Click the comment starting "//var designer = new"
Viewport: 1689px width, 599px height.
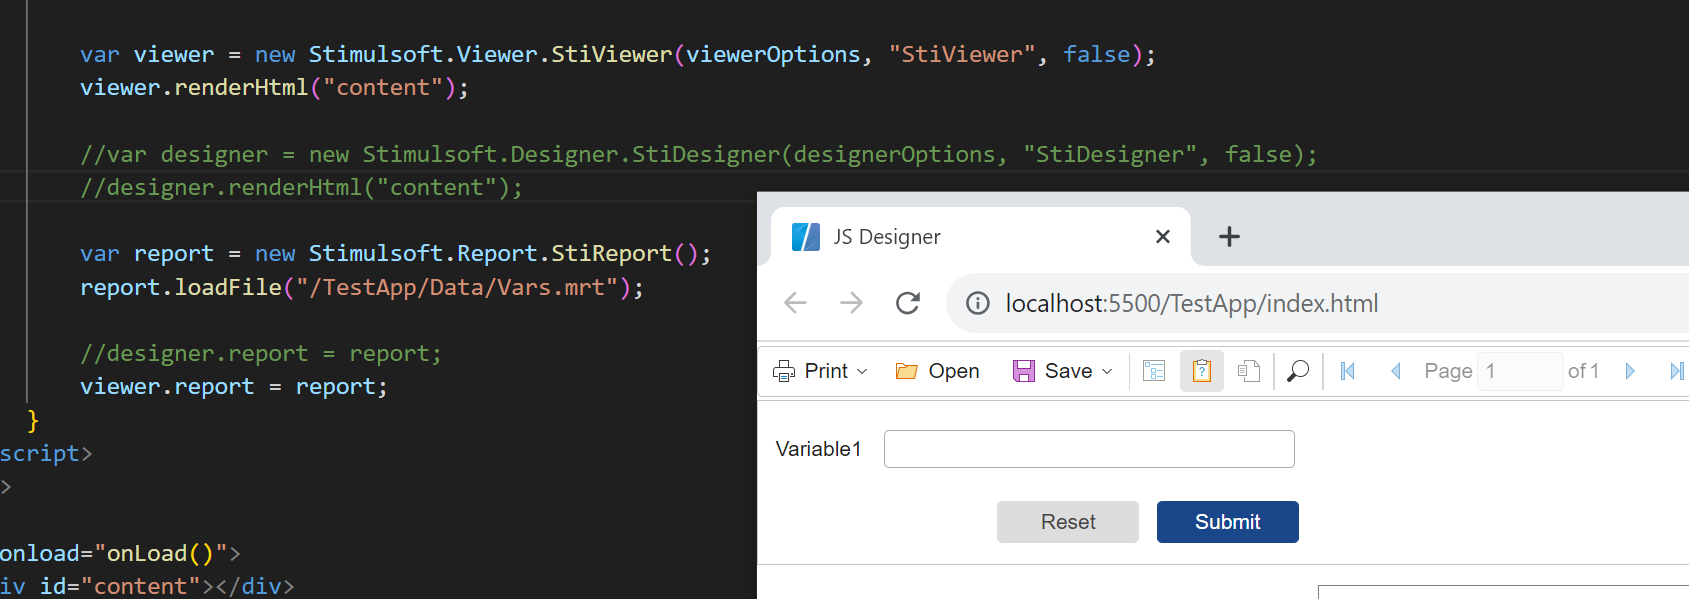(x=699, y=155)
